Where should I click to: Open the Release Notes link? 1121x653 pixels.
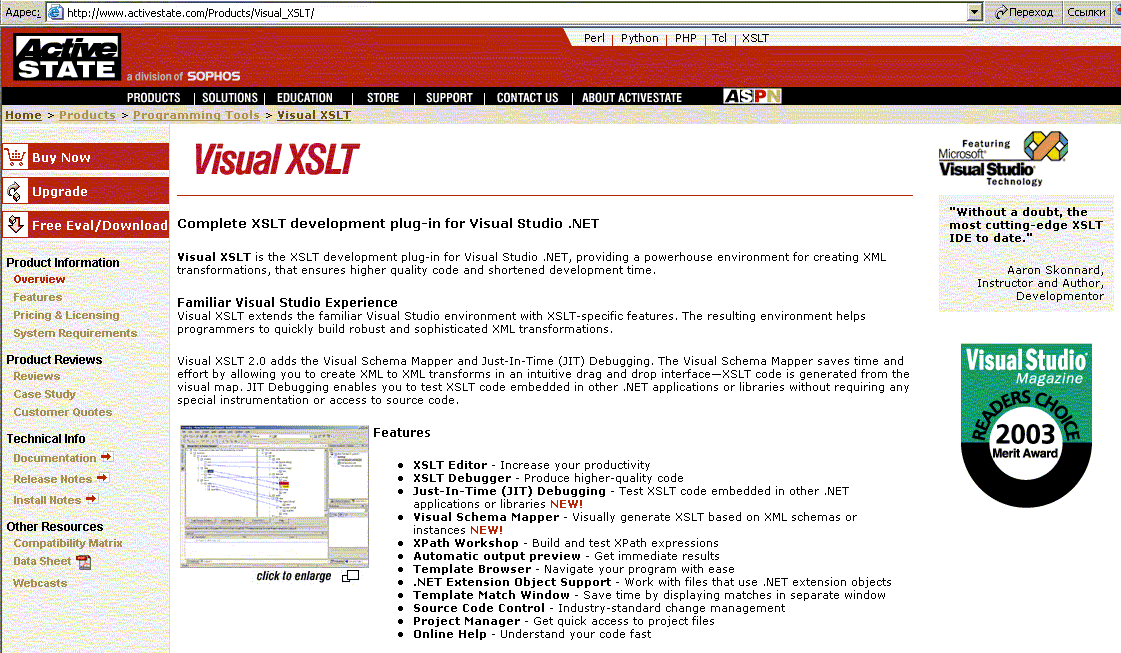point(52,478)
